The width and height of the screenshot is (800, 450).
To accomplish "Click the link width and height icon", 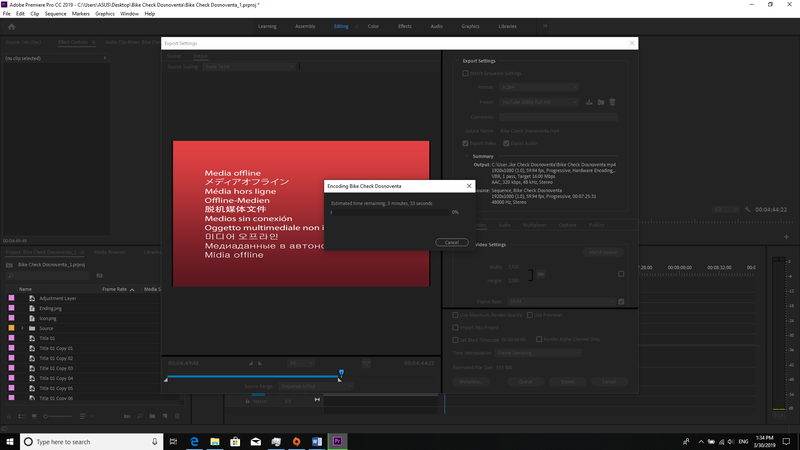I will click(x=541, y=273).
